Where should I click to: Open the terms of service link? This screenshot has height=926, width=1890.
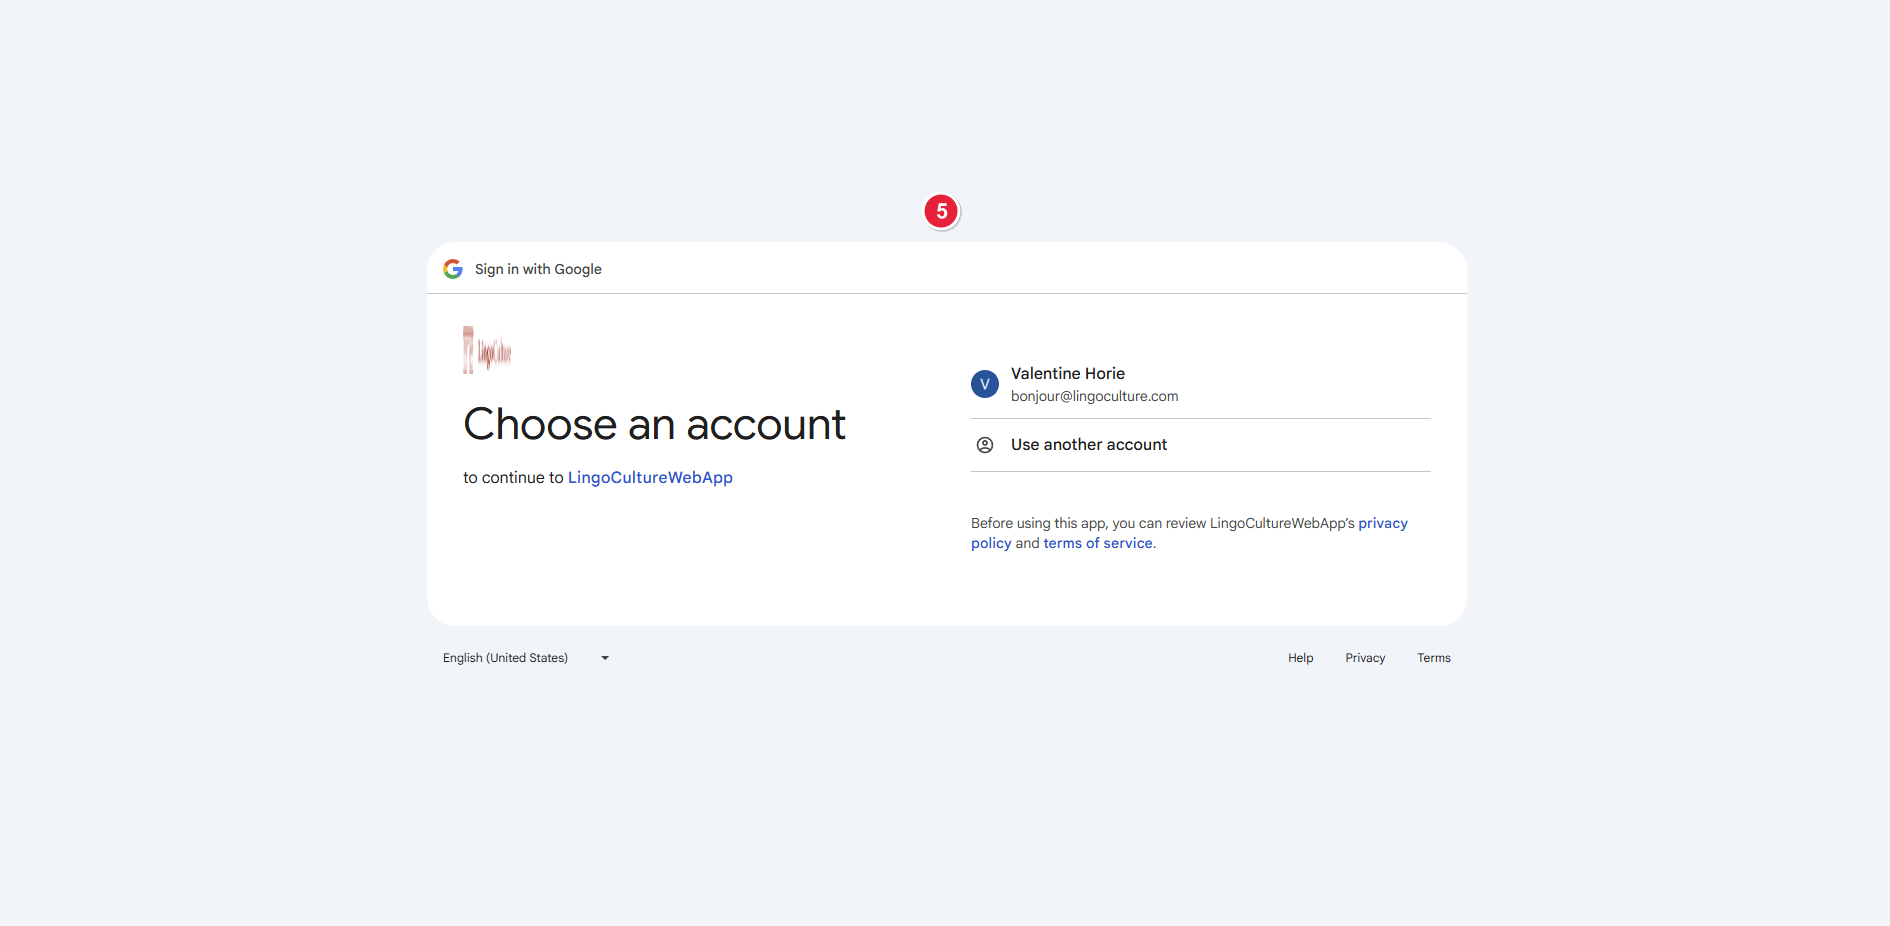pos(1098,543)
